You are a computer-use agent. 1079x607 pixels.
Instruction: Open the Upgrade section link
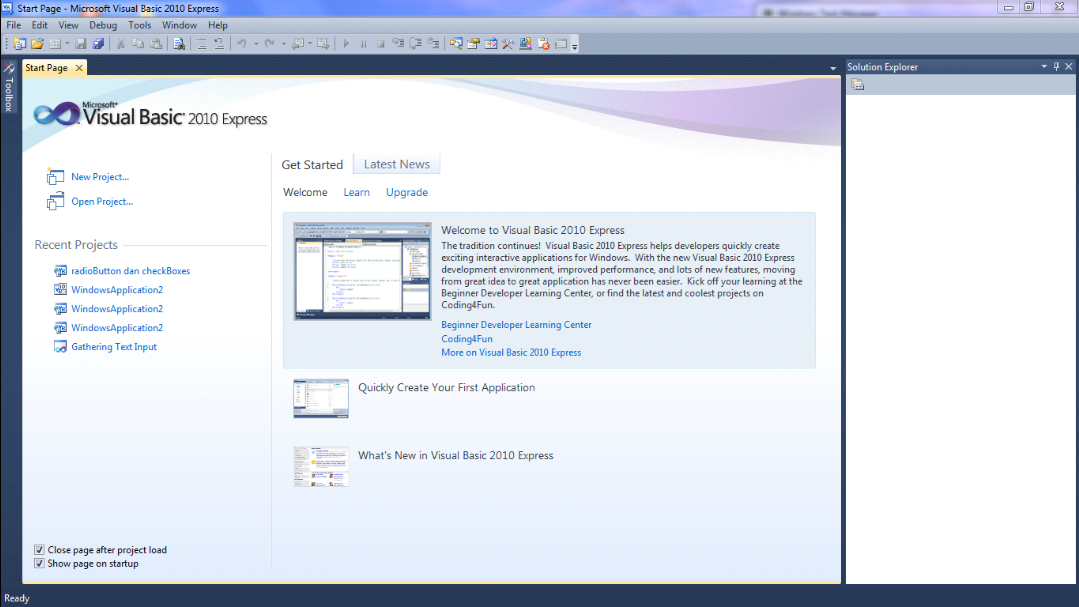(407, 192)
